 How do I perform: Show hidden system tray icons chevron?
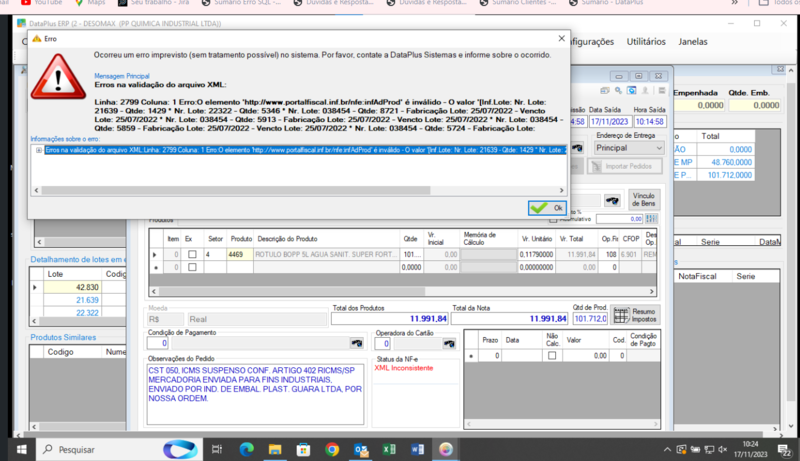coord(667,449)
